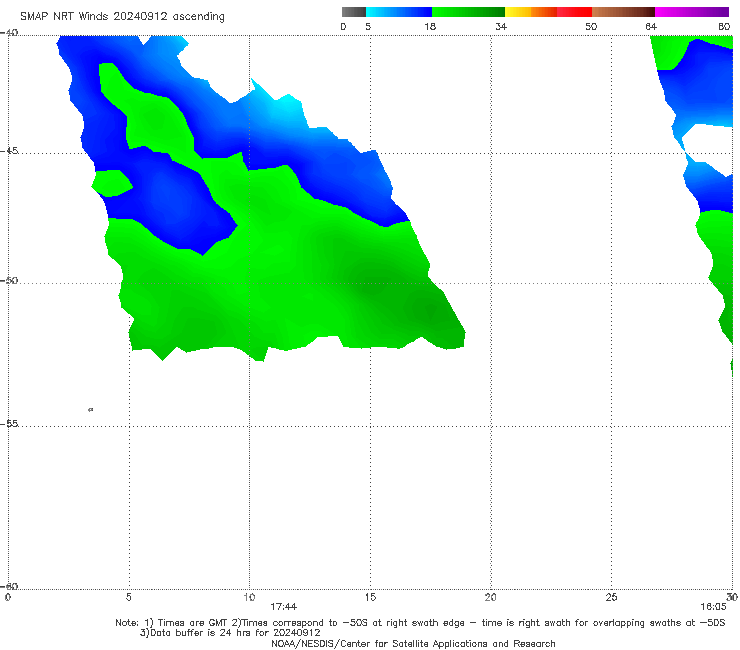Click the brown segment of the color bar
740x650 pixels.
pos(623,12)
